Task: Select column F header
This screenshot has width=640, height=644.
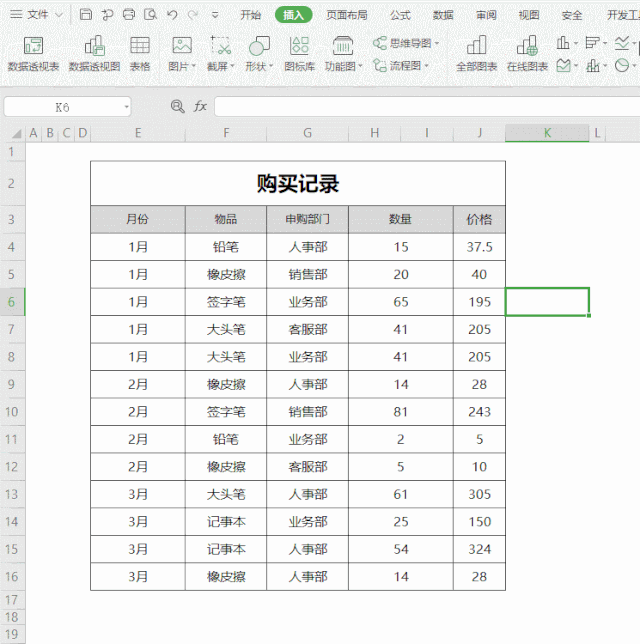Action: point(226,133)
